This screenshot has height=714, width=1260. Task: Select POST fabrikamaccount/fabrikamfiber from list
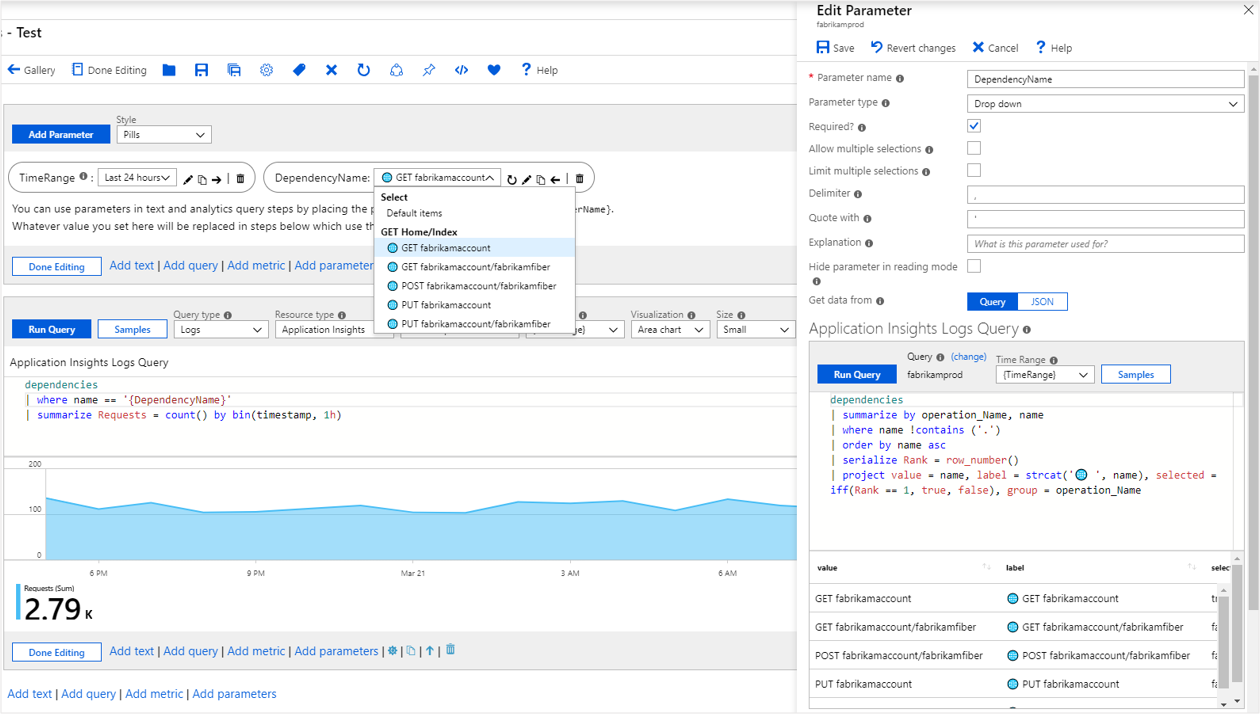478,286
